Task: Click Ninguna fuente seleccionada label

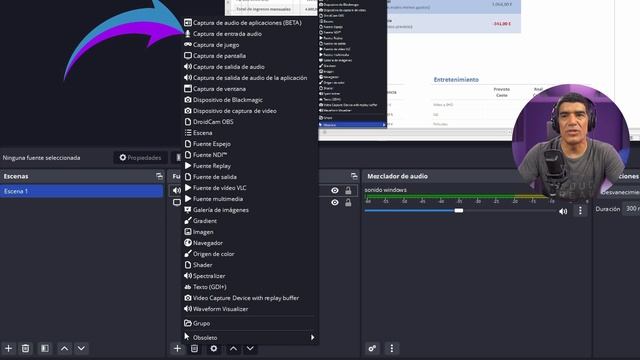Action: [41, 158]
